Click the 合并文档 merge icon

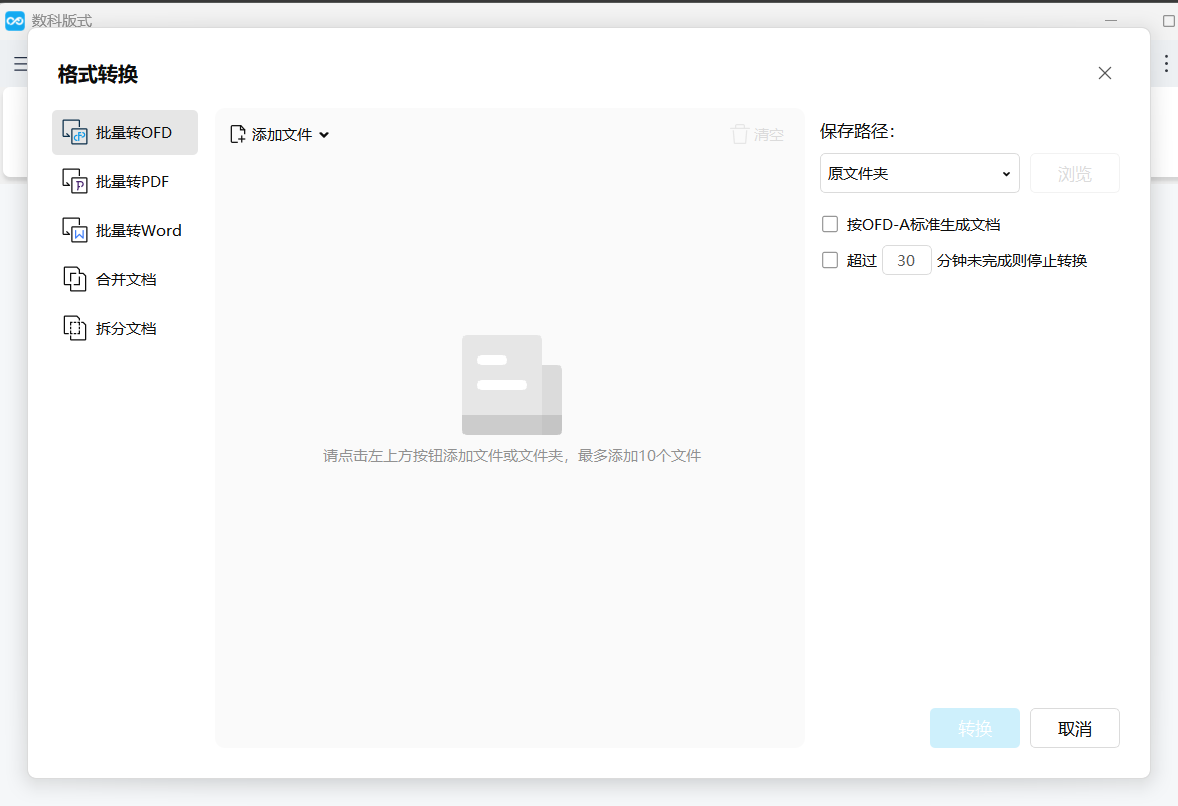pyautogui.click(x=74, y=279)
